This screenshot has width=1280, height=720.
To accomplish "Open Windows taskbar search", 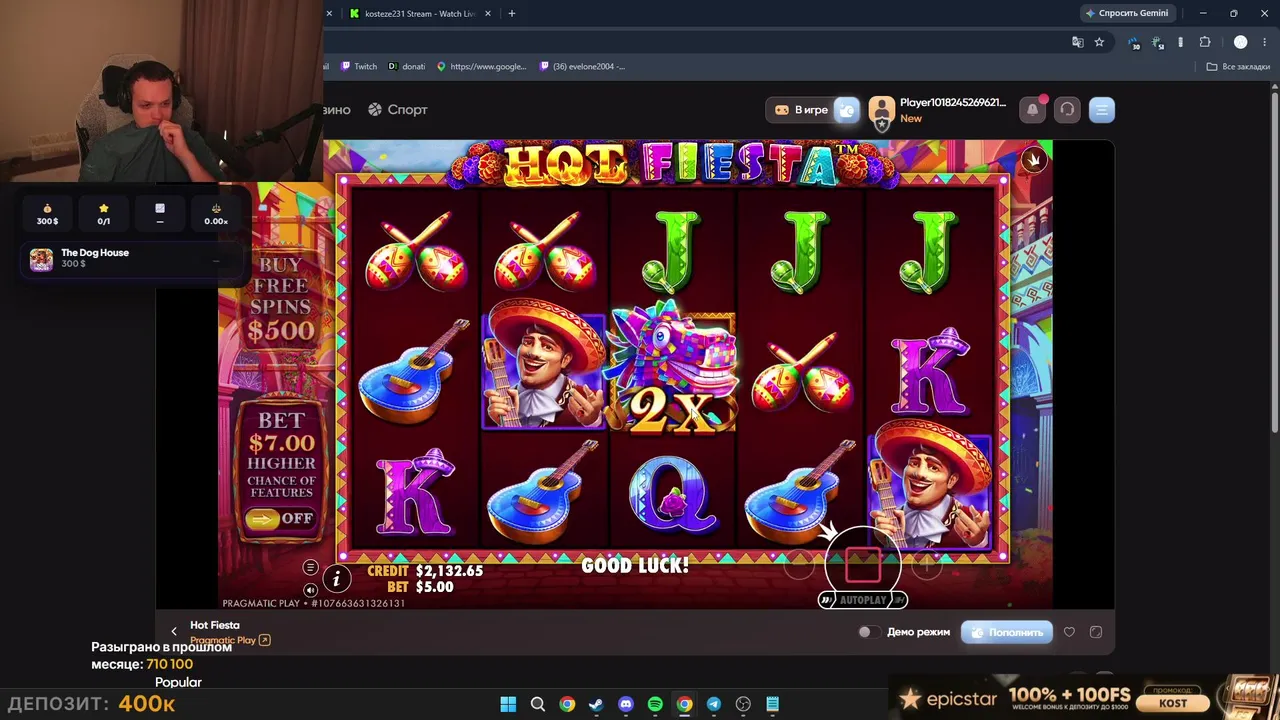I will coord(538,704).
